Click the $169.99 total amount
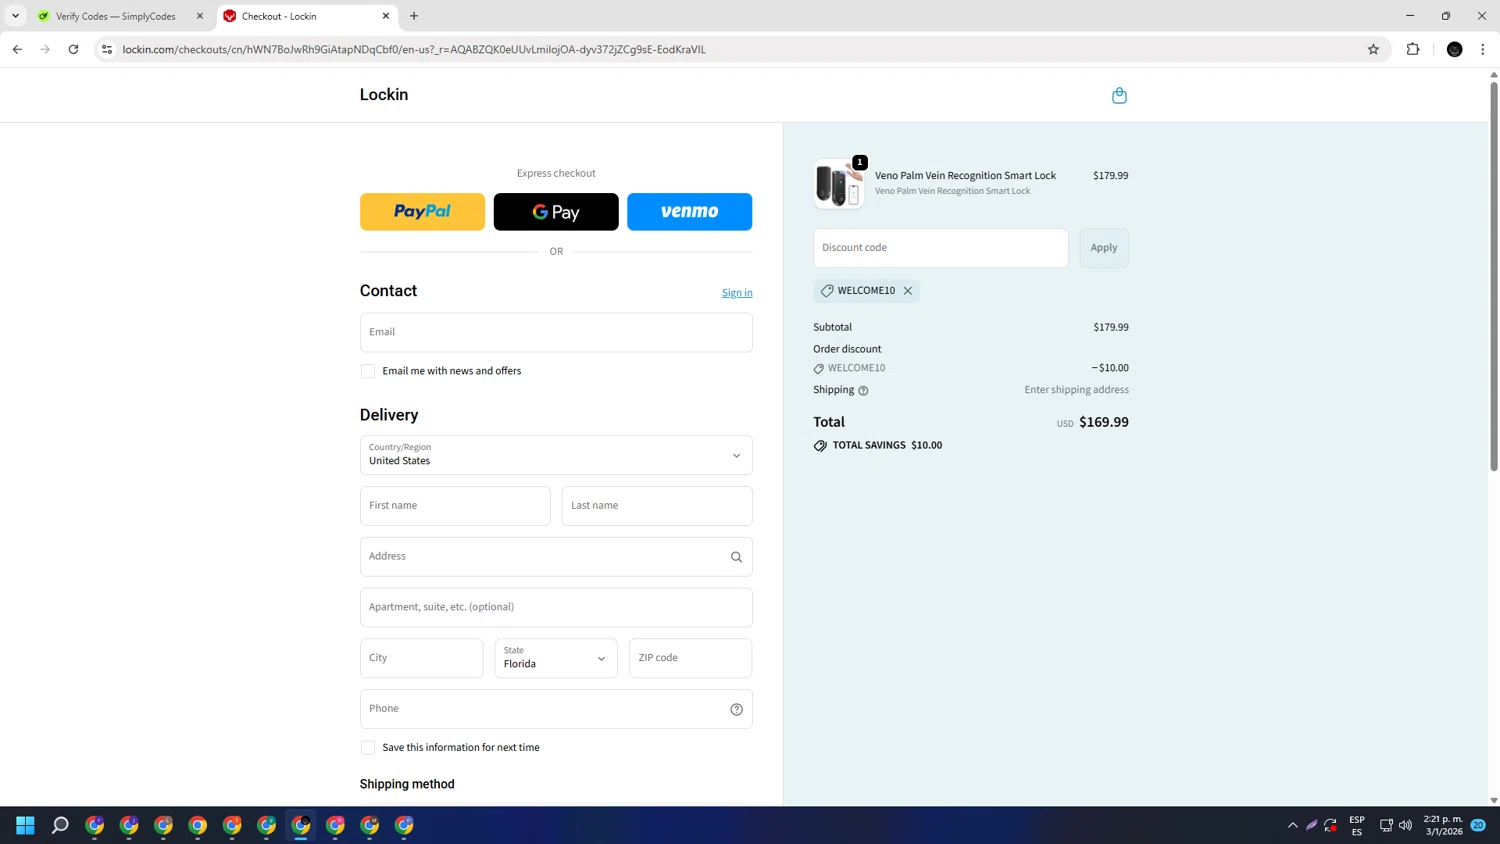This screenshot has height=844, width=1500. (x=1104, y=422)
